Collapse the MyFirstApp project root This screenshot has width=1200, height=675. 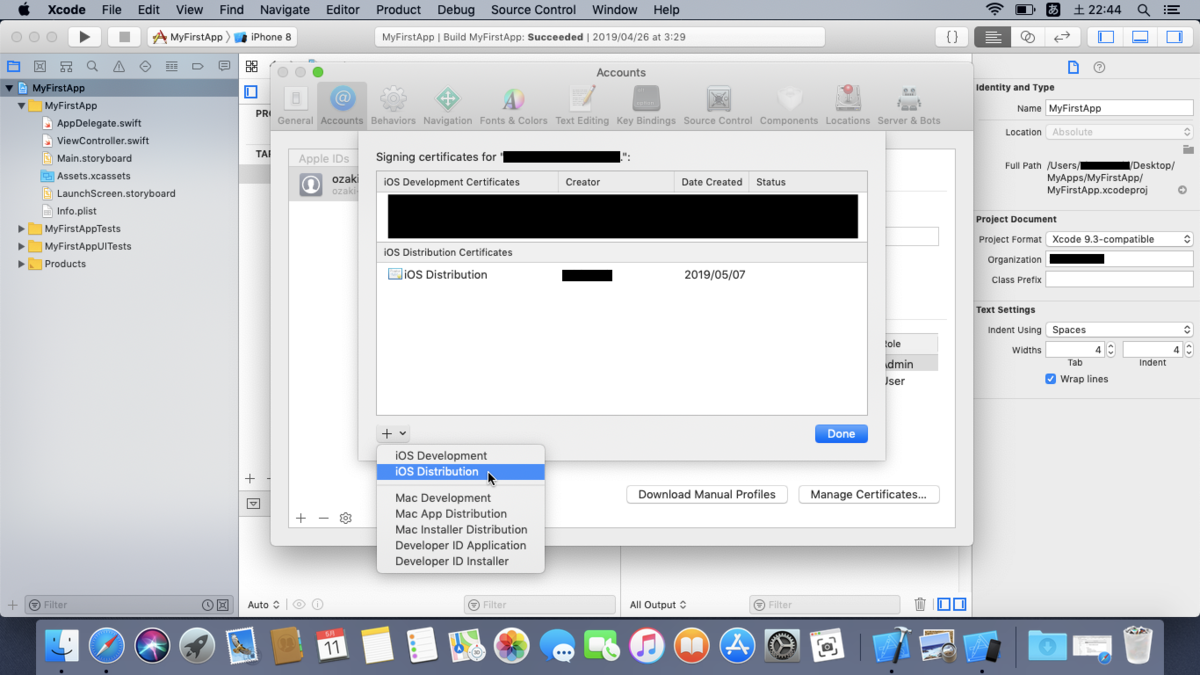[x=9, y=88]
